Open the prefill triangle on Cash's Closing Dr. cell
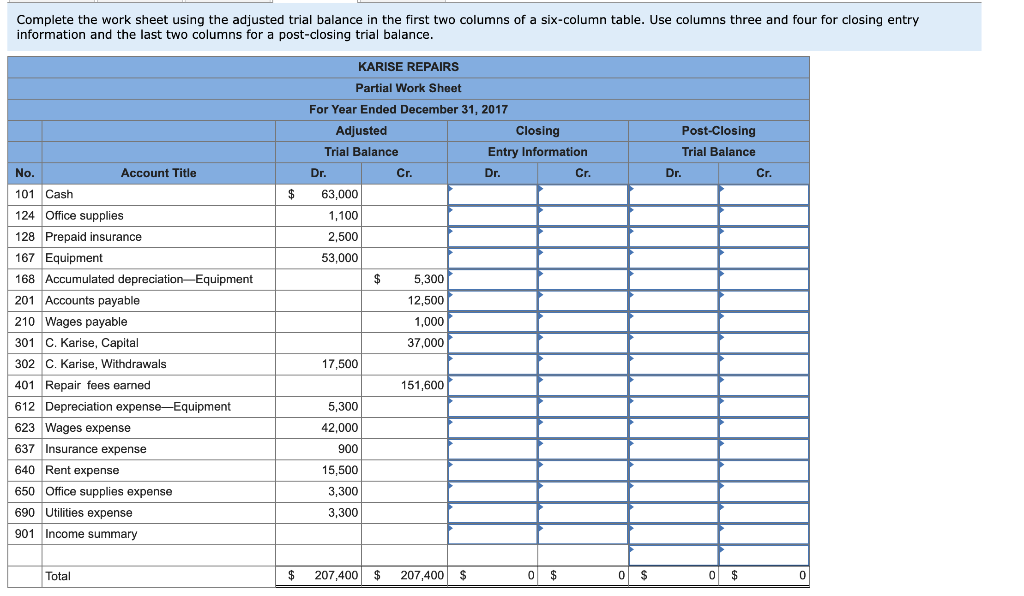This screenshot has height=596, width=1024. pyautogui.click(x=452, y=192)
